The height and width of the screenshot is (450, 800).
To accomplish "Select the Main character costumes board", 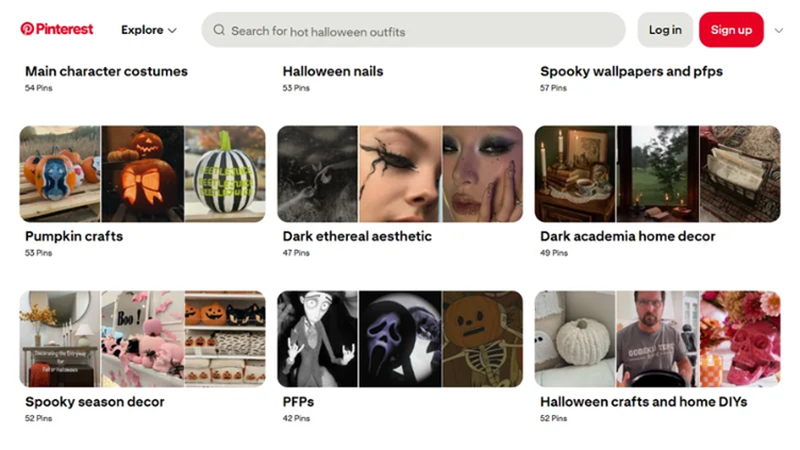I will coord(106,71).
